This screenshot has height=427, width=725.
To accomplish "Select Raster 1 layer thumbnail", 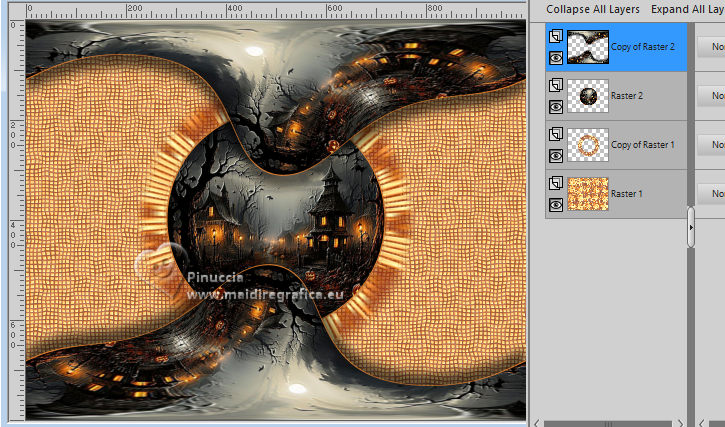I will tap(588, 194).
